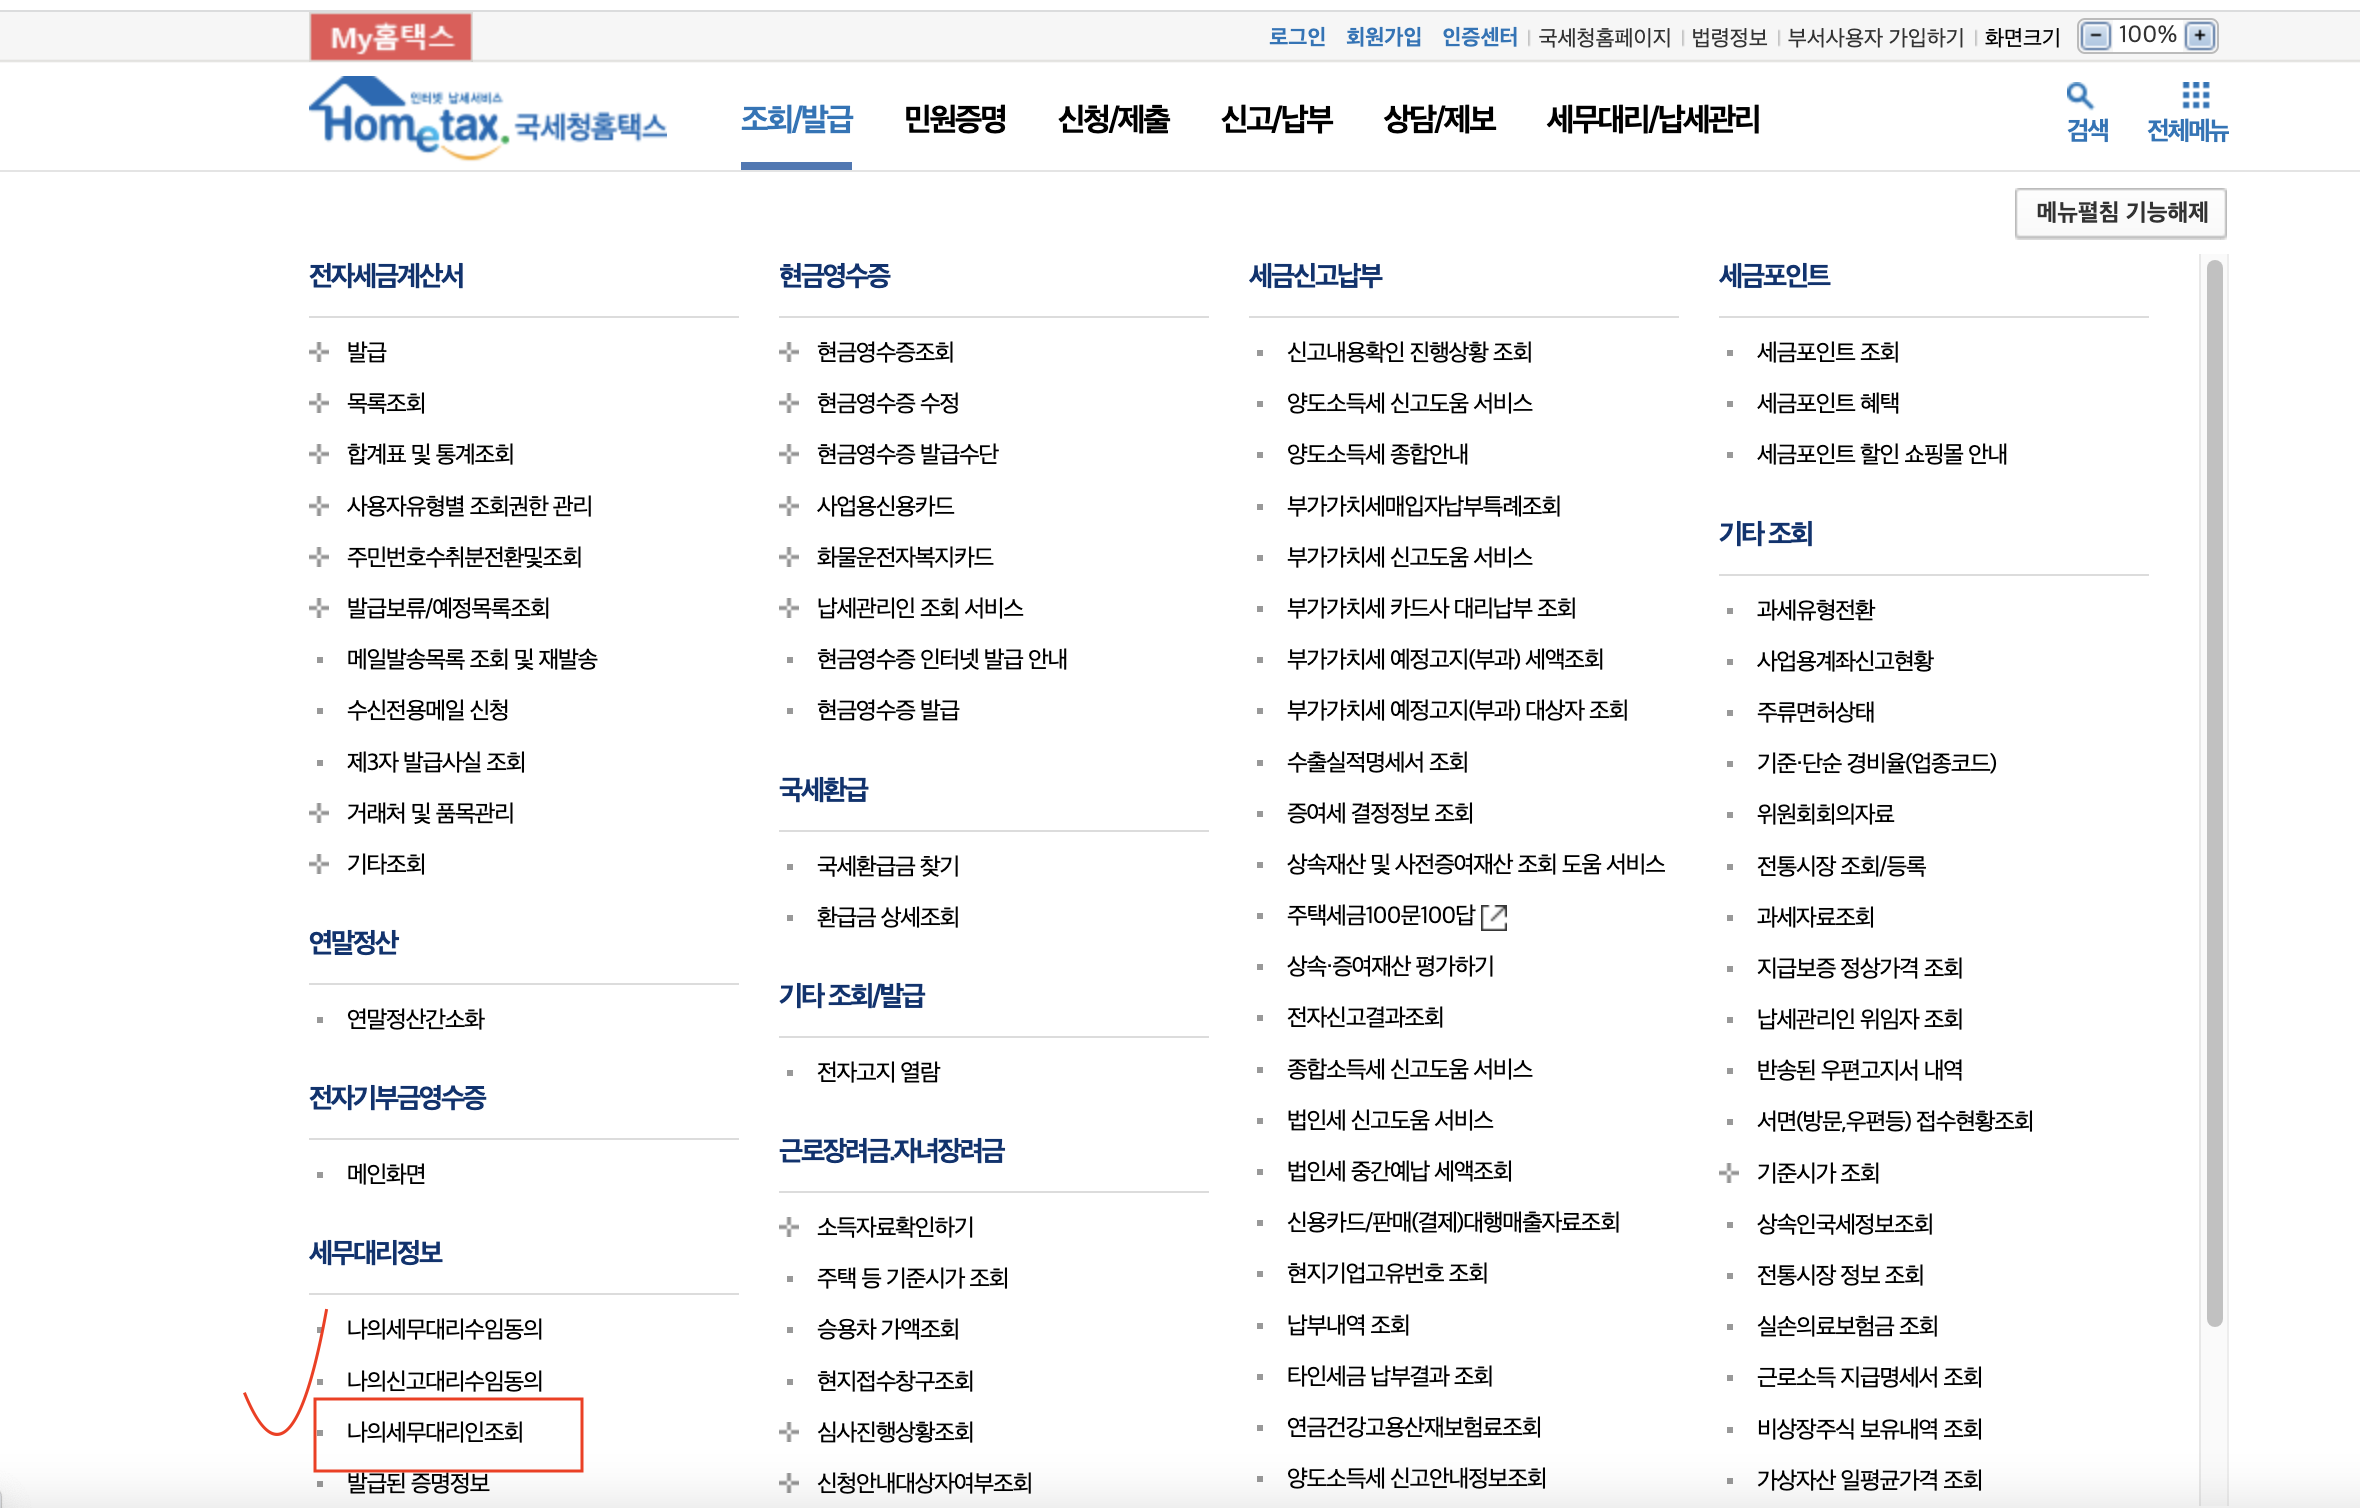Click the 로그인 link
2360x1508 pixels.
(1296, 38)
